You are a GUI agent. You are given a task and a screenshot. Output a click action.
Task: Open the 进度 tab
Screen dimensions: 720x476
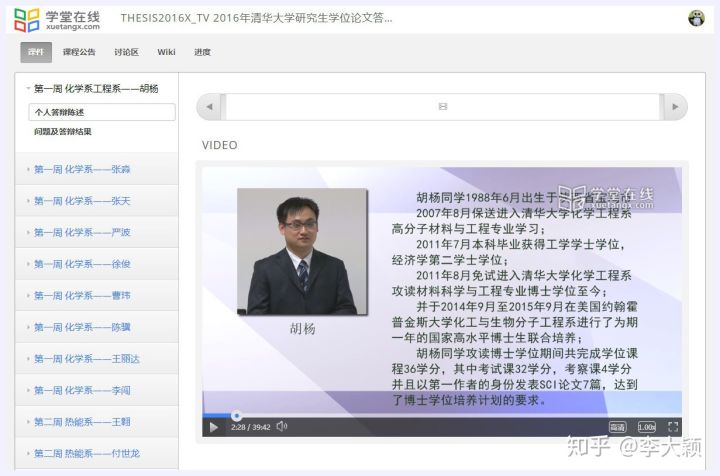(x=202, y=52)
